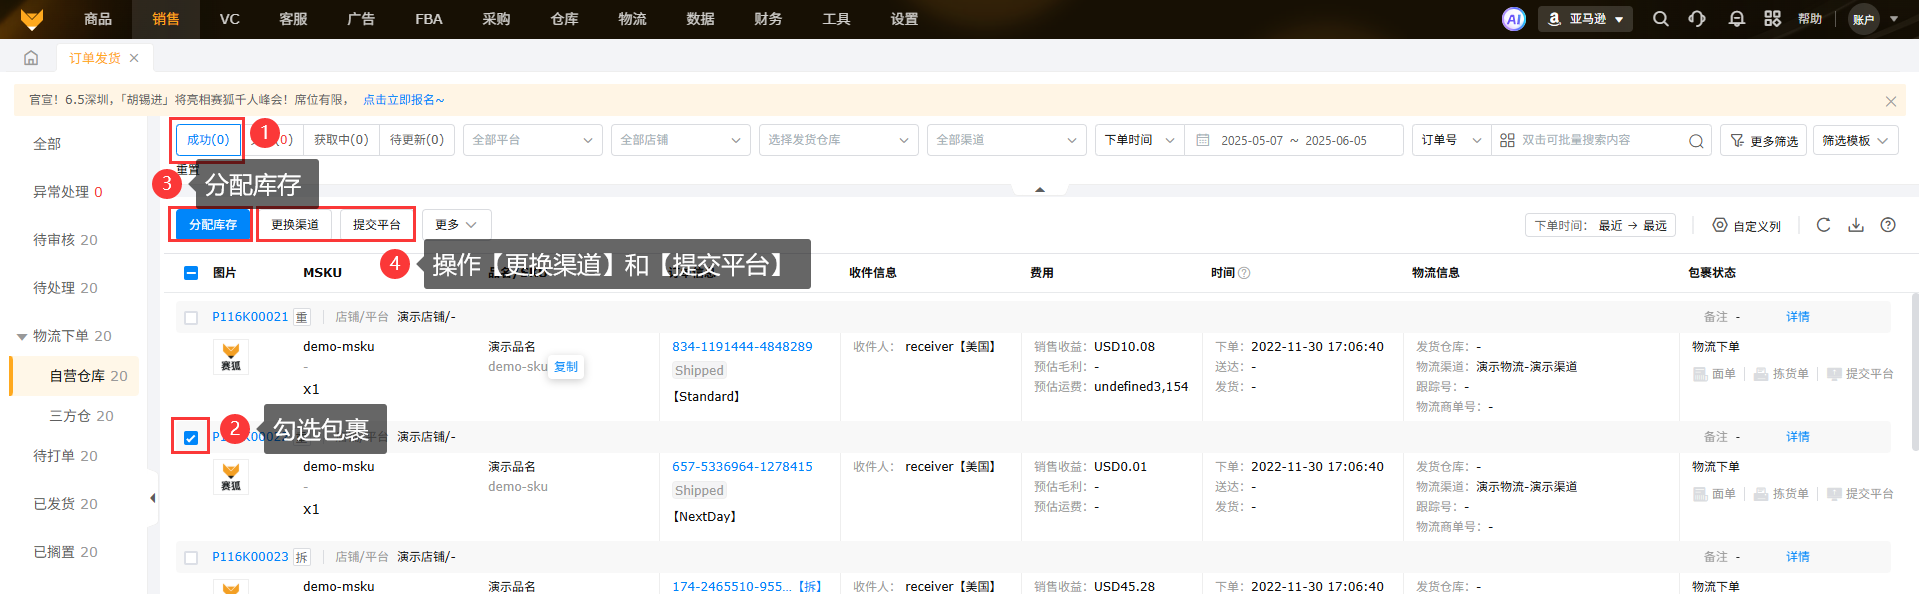The width and height of the screenshot is (1919, 594).
Task: Open order link 834-1191444-4848289
Action: [x=742, y=347]
